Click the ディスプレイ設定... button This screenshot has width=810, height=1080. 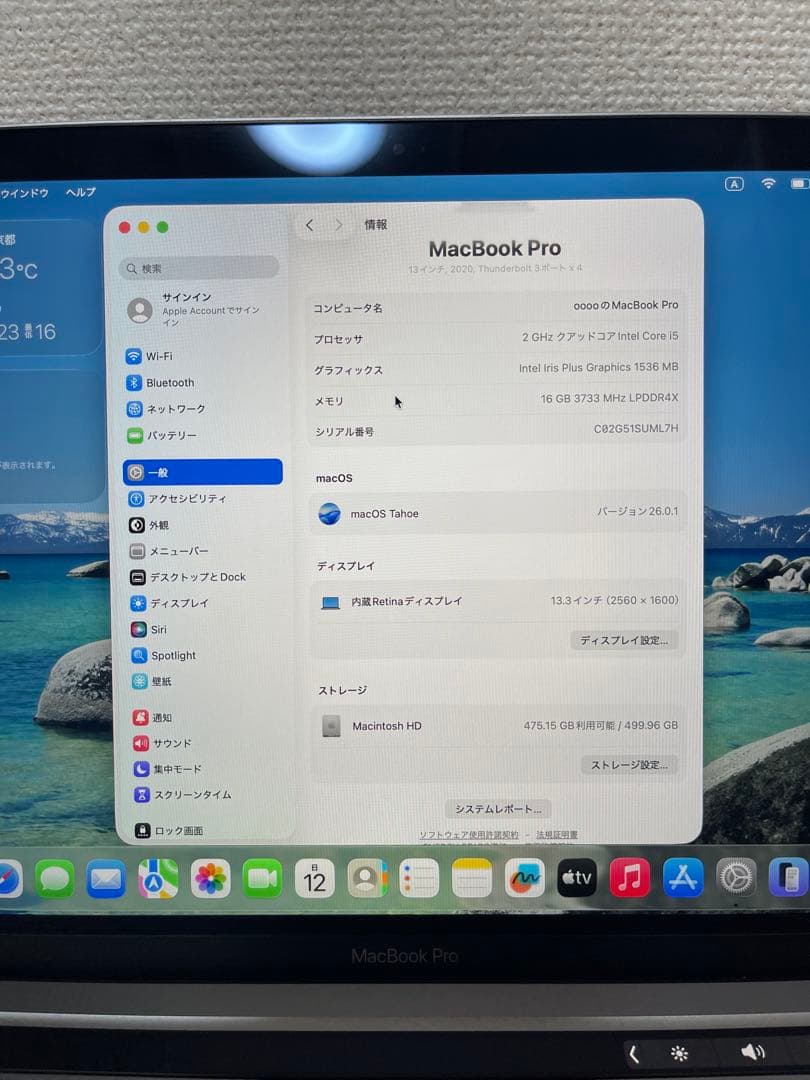tap(624, 640)
